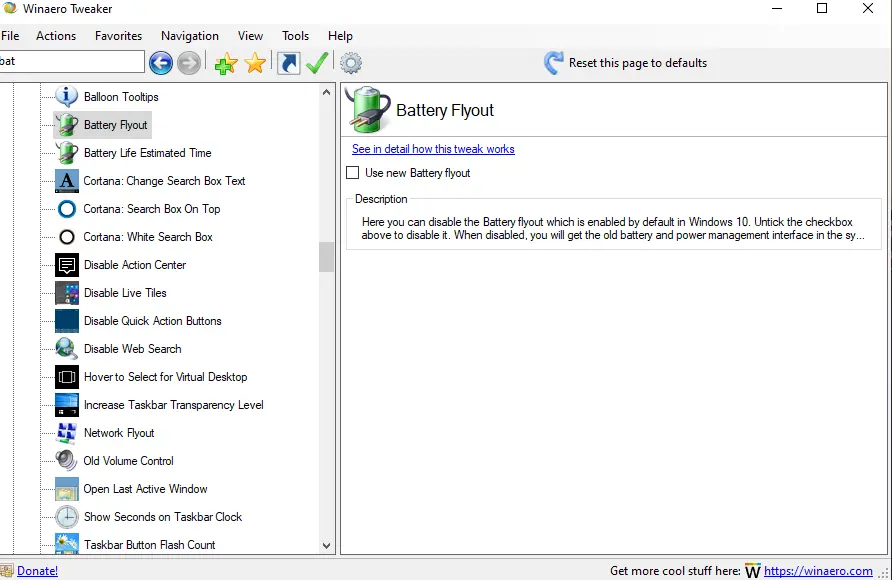Click the Winaero W logo in status bar
892x580 pixels.
[753, 571]
